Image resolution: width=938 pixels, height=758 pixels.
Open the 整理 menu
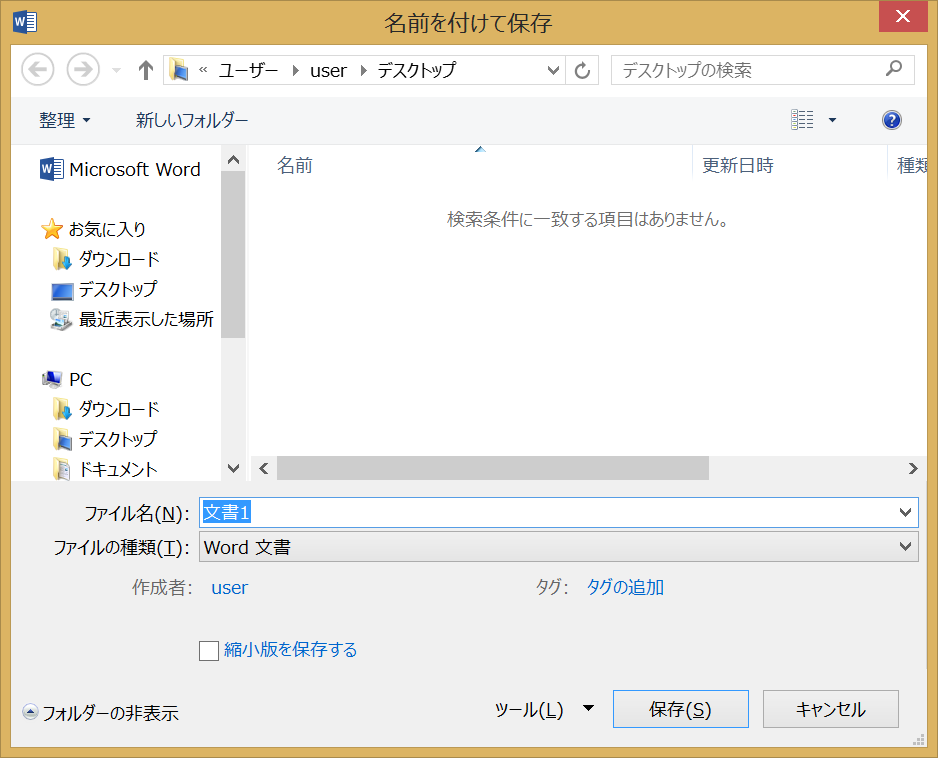65,120
